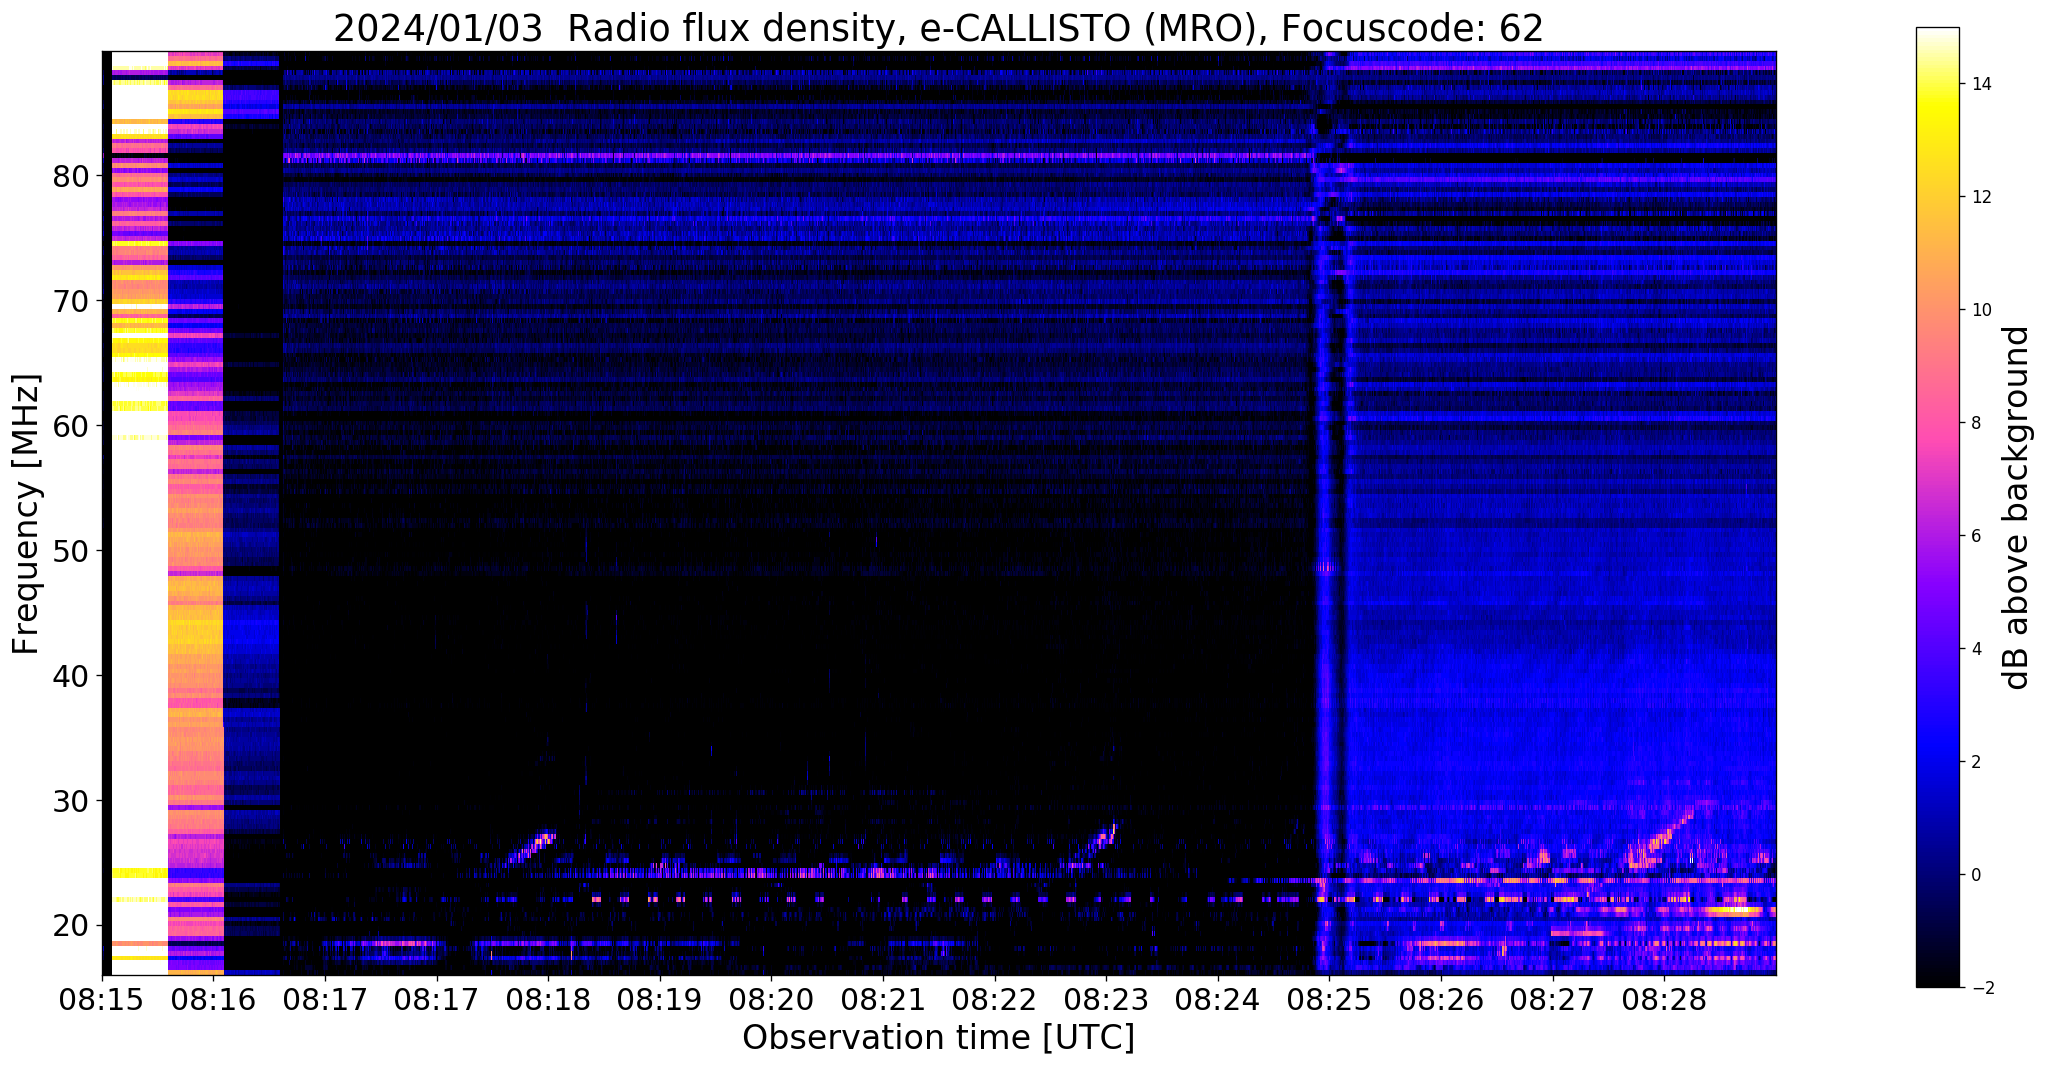The image size is (2047, 1067).
Task: Click the x-axis time label '08:25'
Action: pyautogui.click(x=1328, y=1000)
